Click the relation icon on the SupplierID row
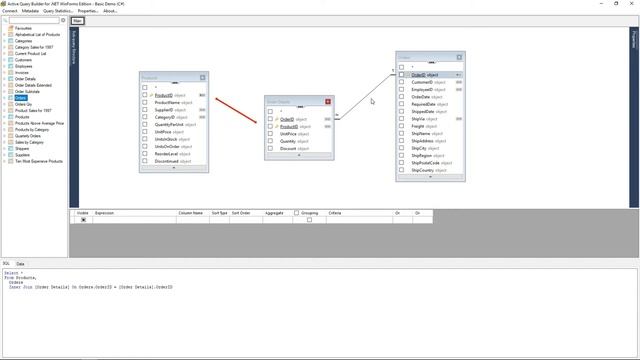This screenshot has width=640, height=360. point(202,110)
